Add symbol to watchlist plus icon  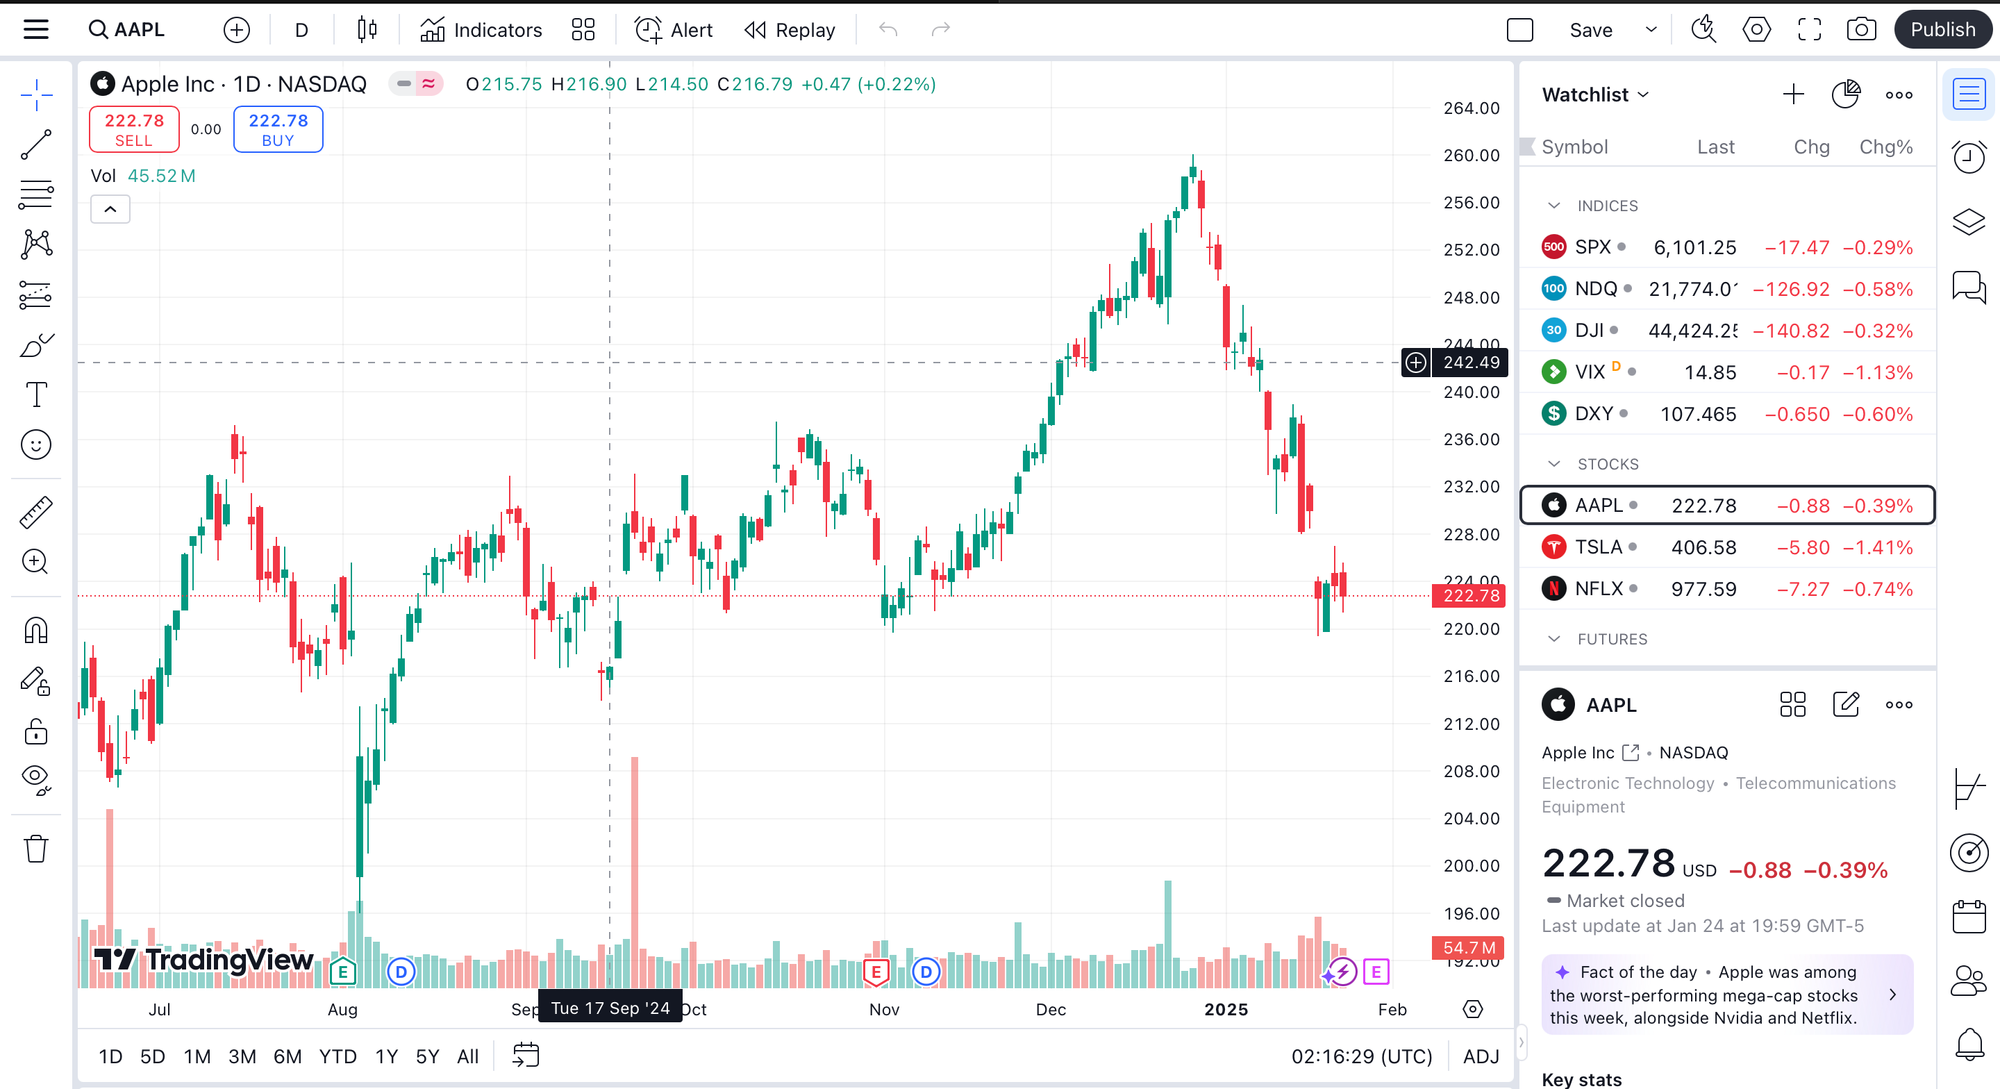click(1793, 95)
